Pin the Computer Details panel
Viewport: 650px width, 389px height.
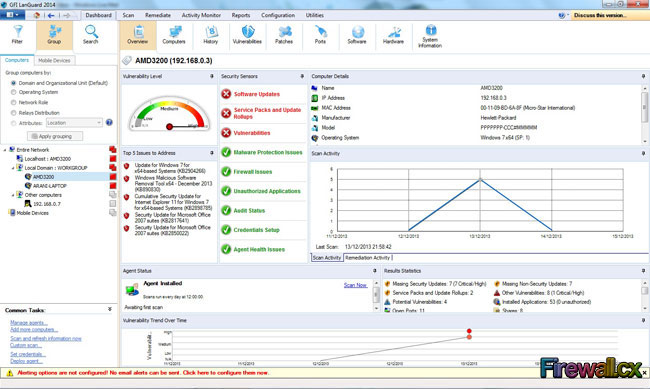click(643, 76)
